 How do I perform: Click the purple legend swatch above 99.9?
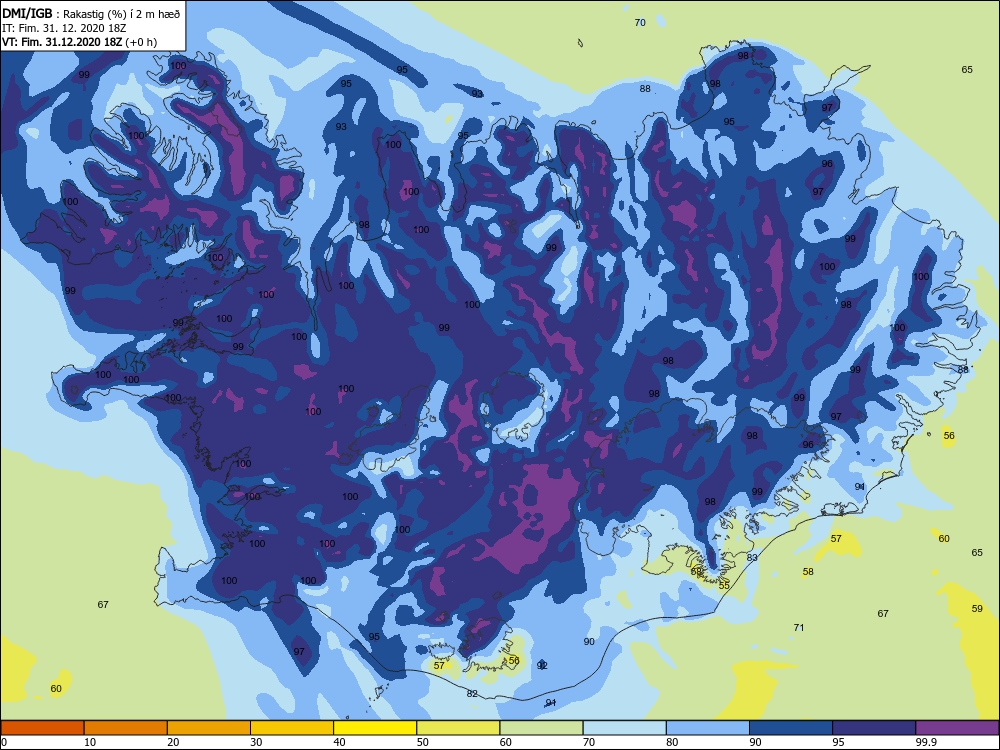[x=957, y=728]
